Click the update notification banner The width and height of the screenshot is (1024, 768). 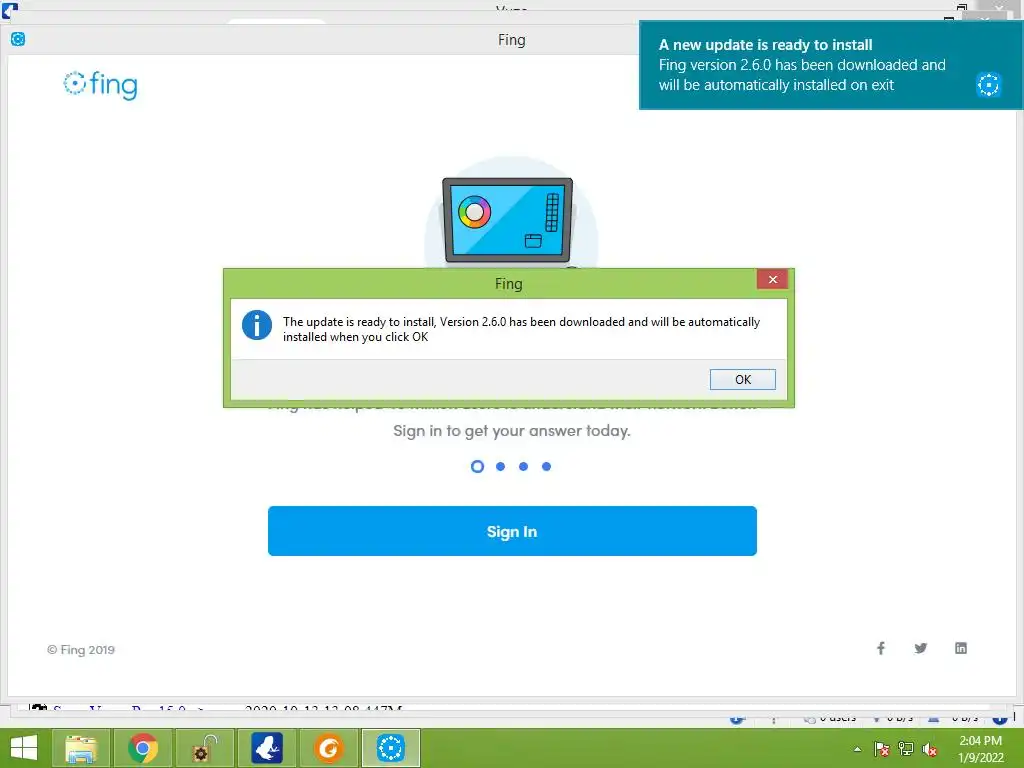830,65
